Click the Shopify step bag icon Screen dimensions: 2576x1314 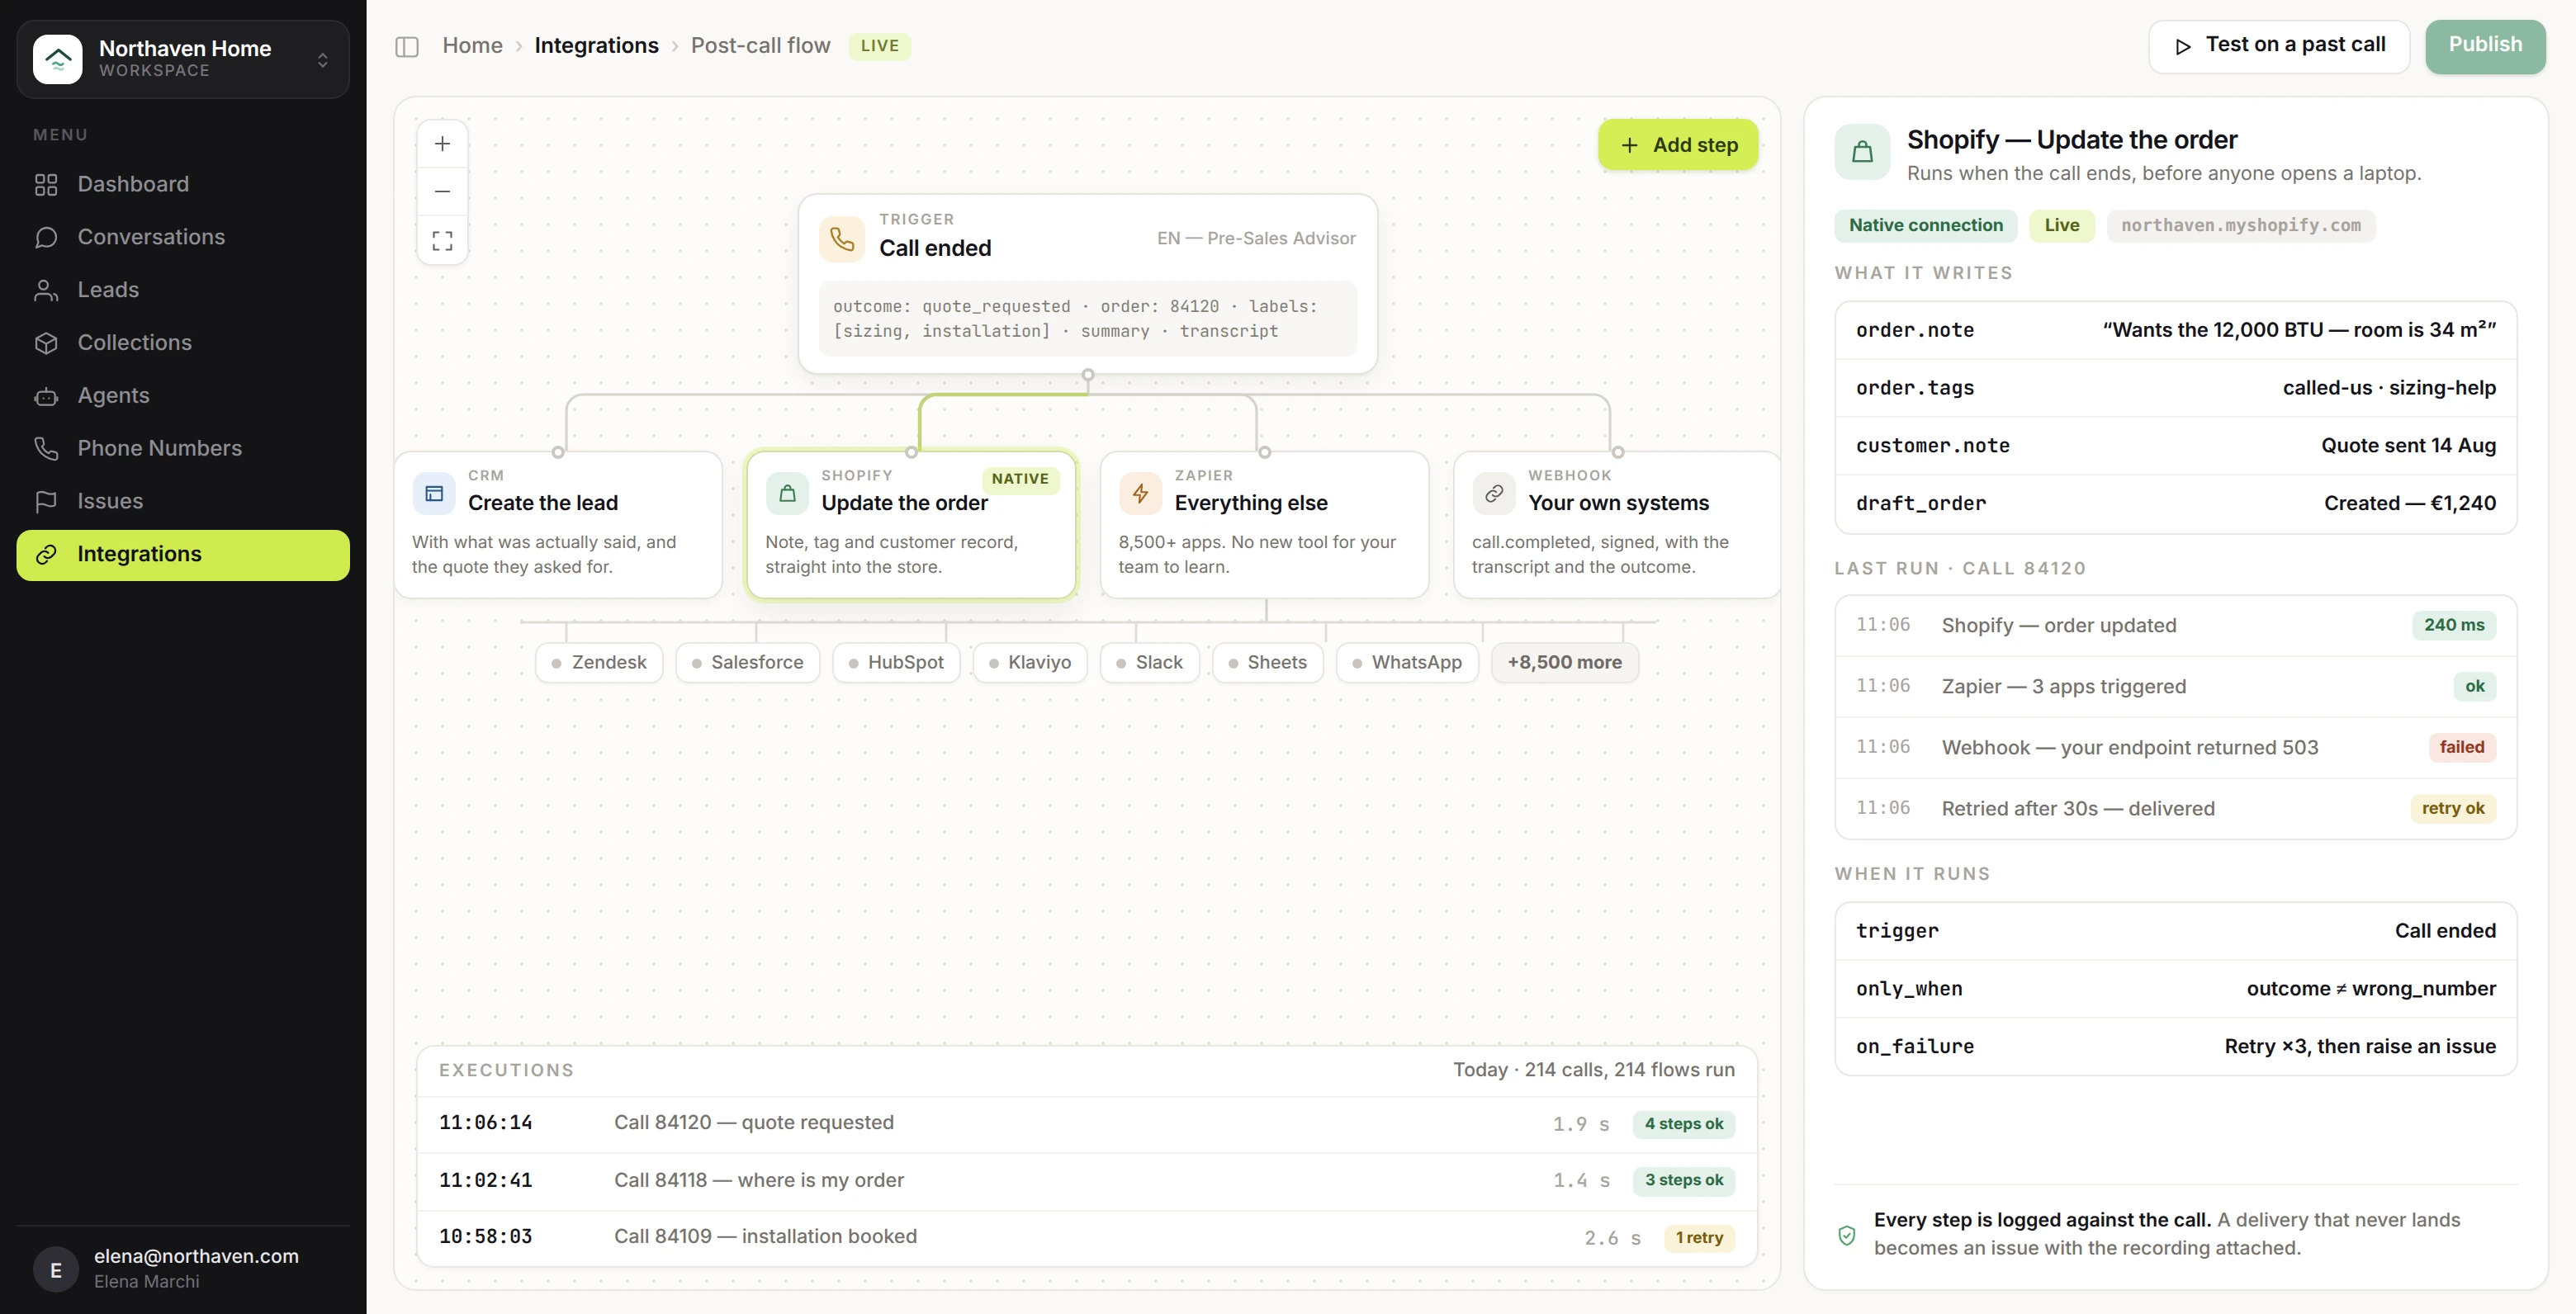tap(787, 494)
